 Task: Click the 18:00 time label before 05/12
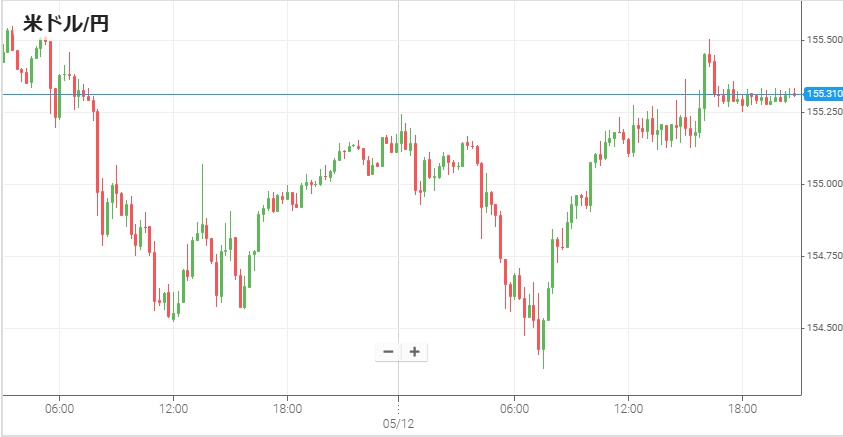[x=287, y=408]
